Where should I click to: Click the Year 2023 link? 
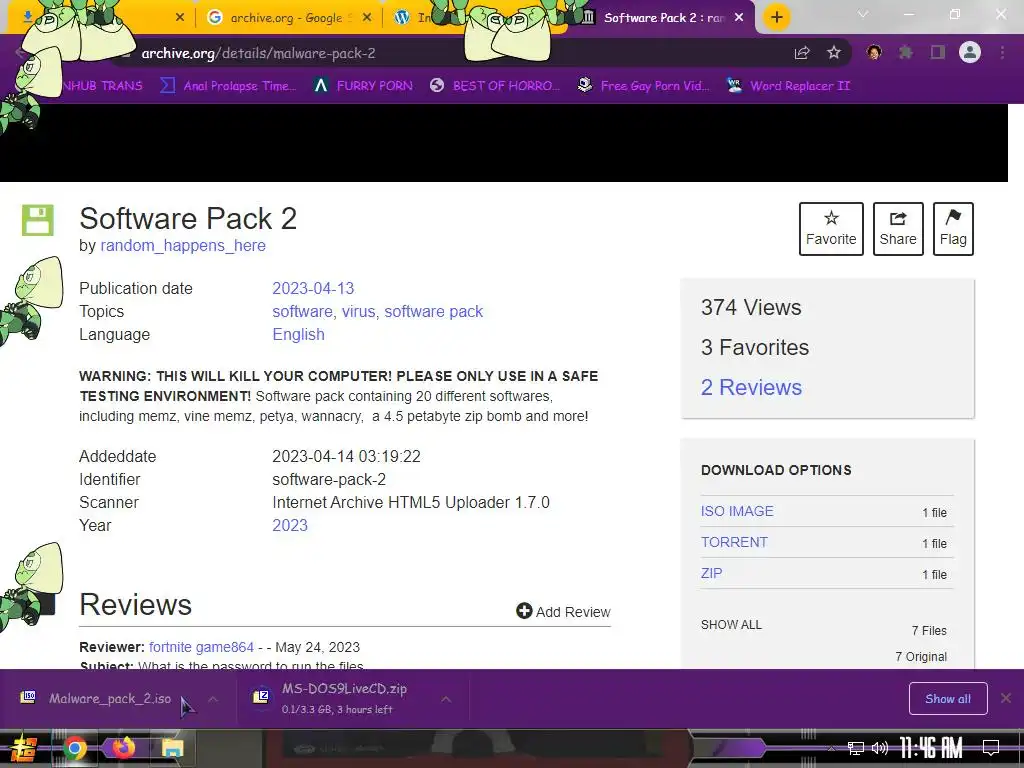coord(290,525)
